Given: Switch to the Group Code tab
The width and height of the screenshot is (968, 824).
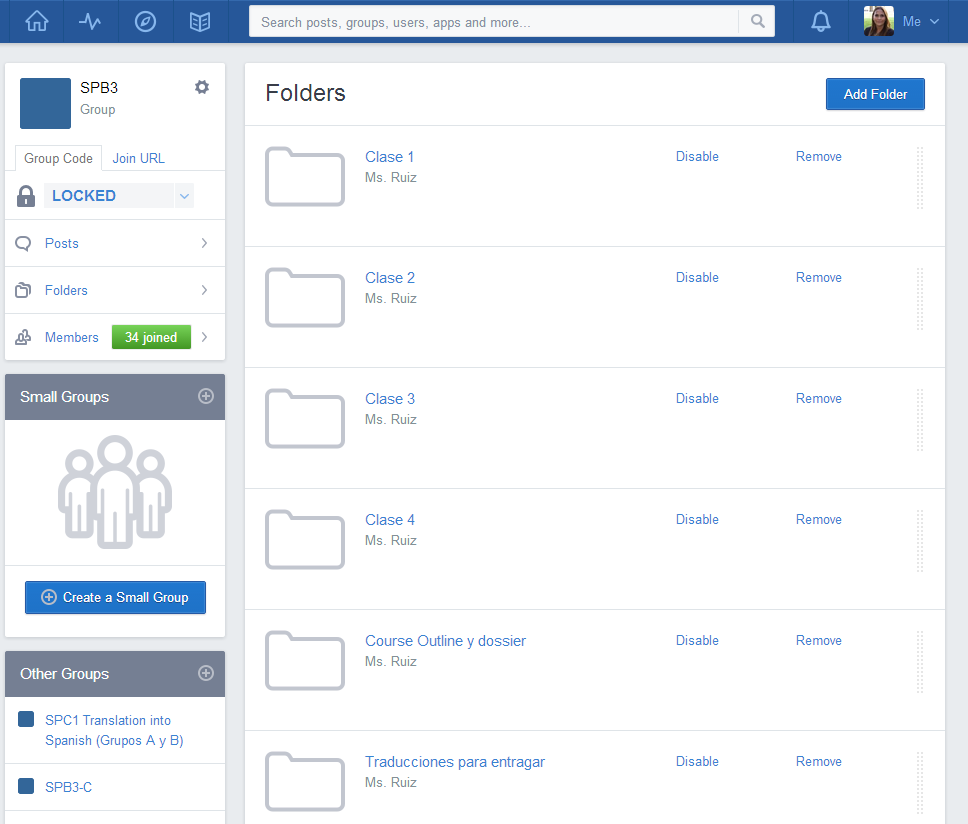Looking at the screenshot, I should [59, 158].
